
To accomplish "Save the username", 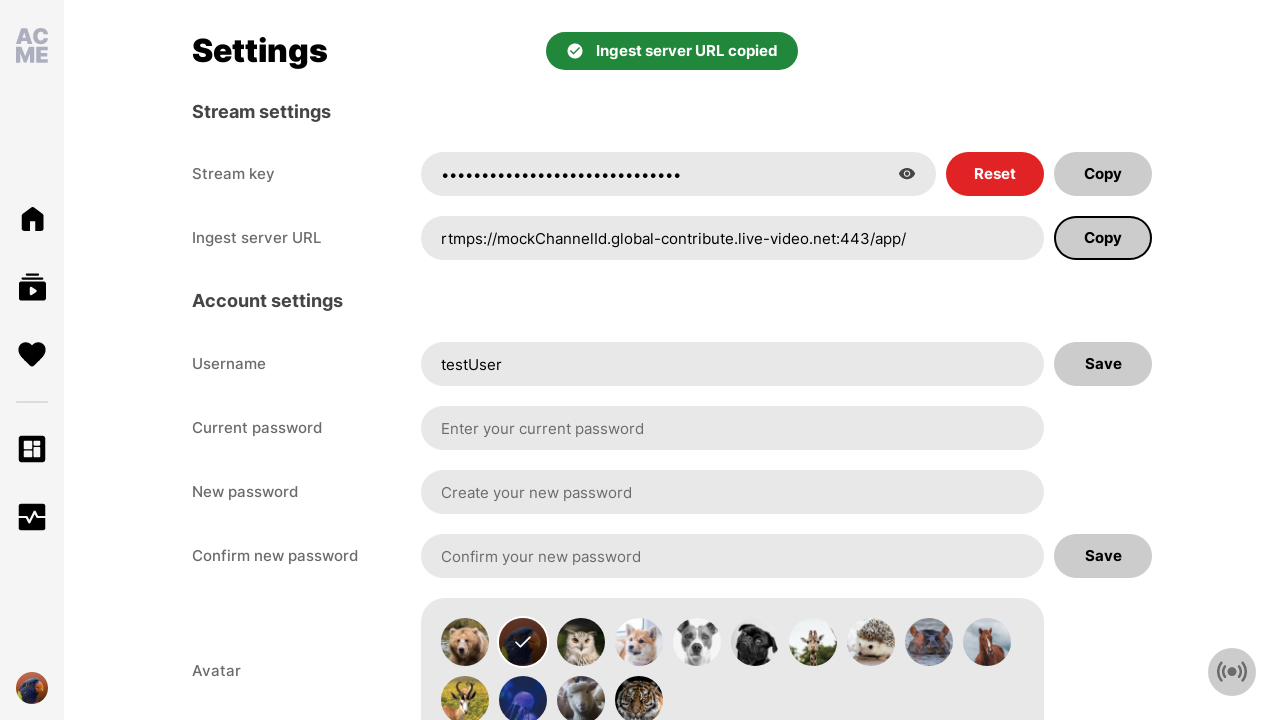I will coord(1103,364).
